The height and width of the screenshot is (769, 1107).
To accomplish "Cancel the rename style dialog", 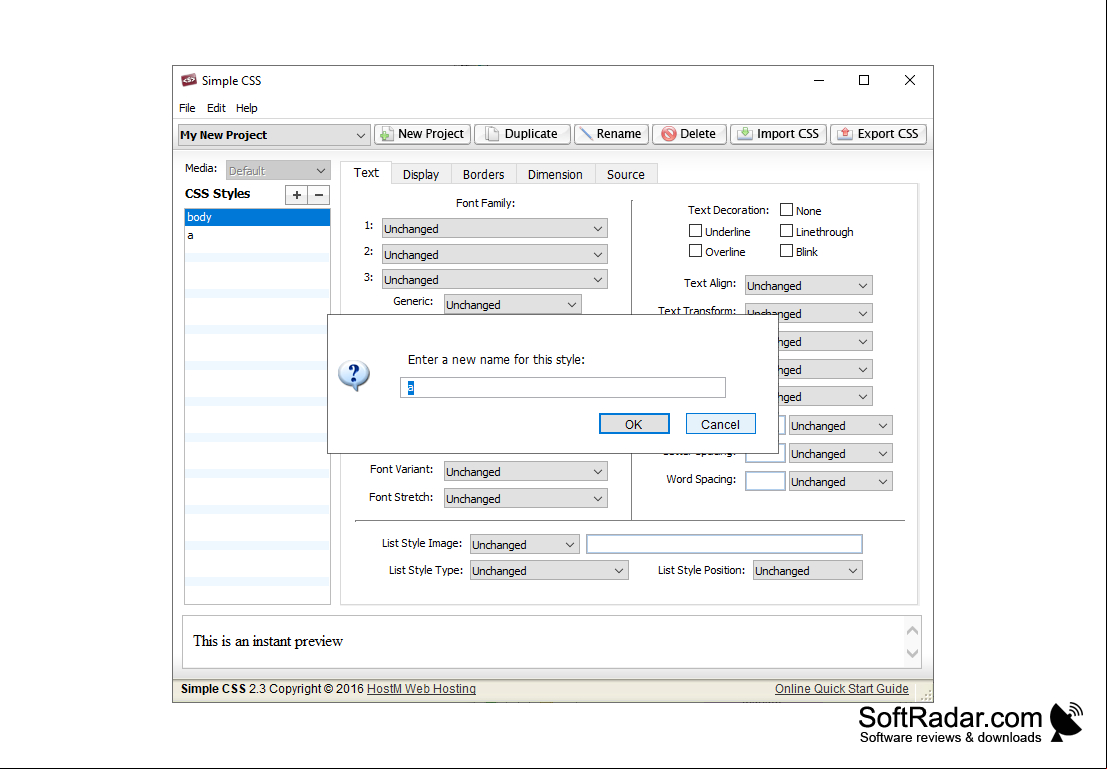I will [720, 424].
